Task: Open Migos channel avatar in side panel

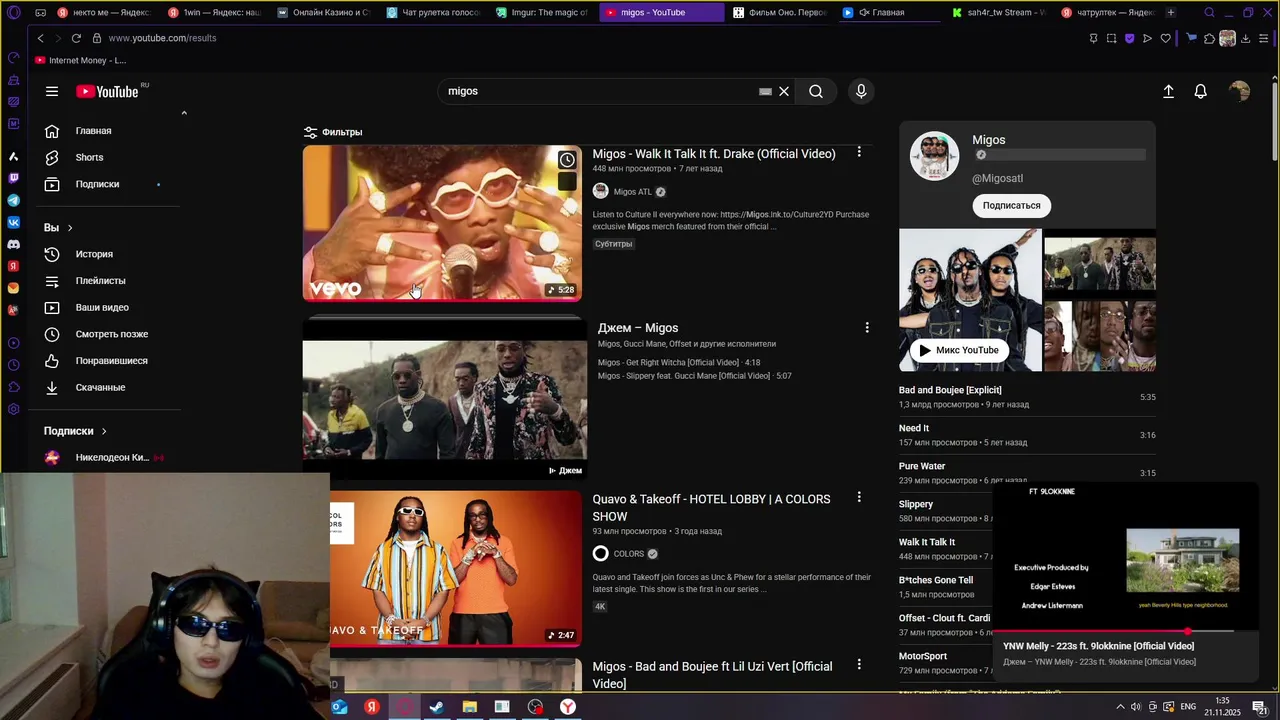Action: click(934, 157)
